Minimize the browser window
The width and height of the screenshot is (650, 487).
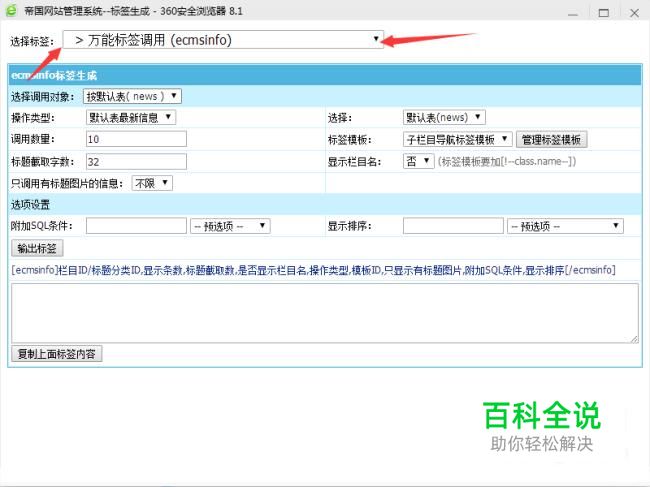point(573,13)
